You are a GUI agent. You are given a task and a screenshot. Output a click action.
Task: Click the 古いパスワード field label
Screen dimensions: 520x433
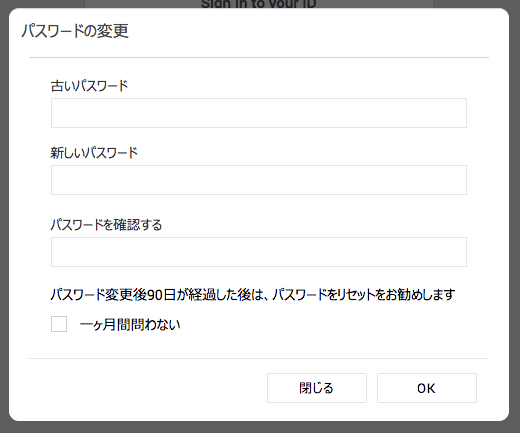coord(89,86)
